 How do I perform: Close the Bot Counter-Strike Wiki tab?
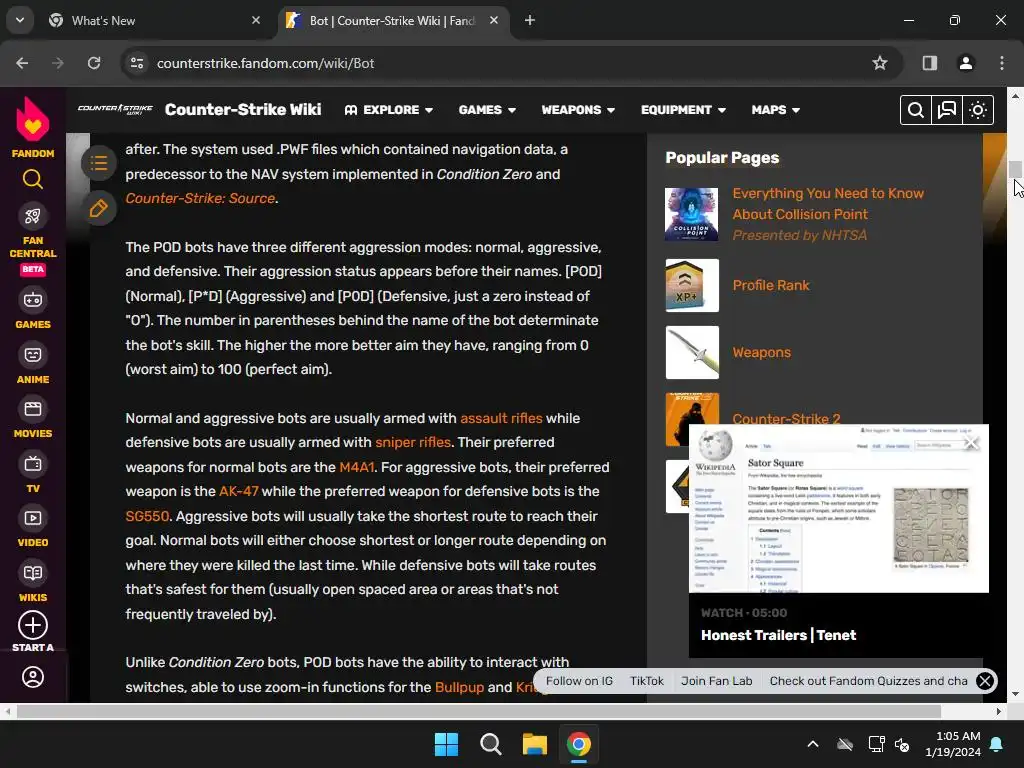pyautogui.click(x=494, y=20)
